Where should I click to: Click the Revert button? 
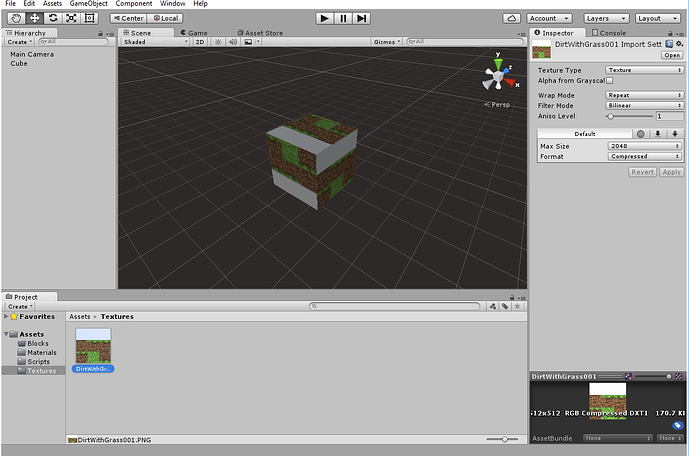click(x=642, y=172)
